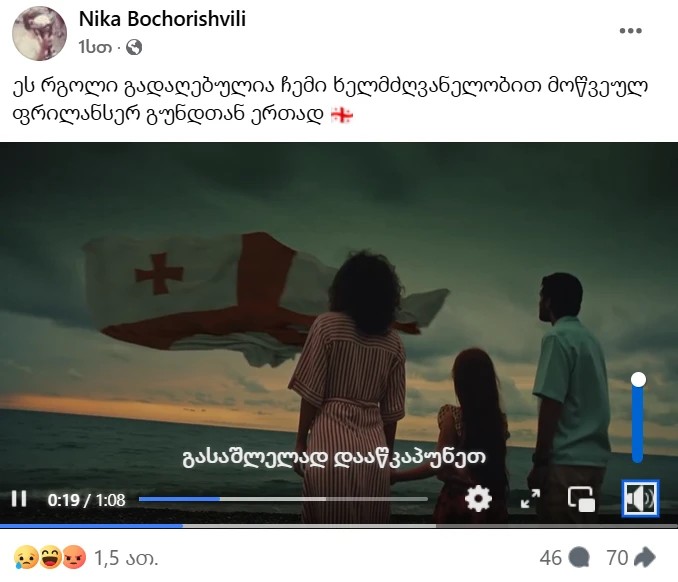Show the laughing reaction list
Image resolution: width=678 pixels, height=582 pixels.
(x=51, y=558)
